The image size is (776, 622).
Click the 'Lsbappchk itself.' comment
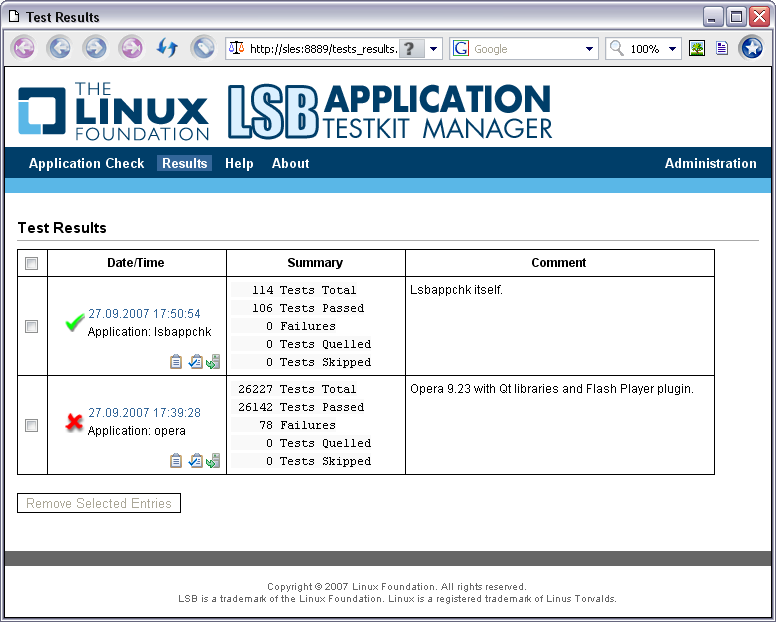456,289
